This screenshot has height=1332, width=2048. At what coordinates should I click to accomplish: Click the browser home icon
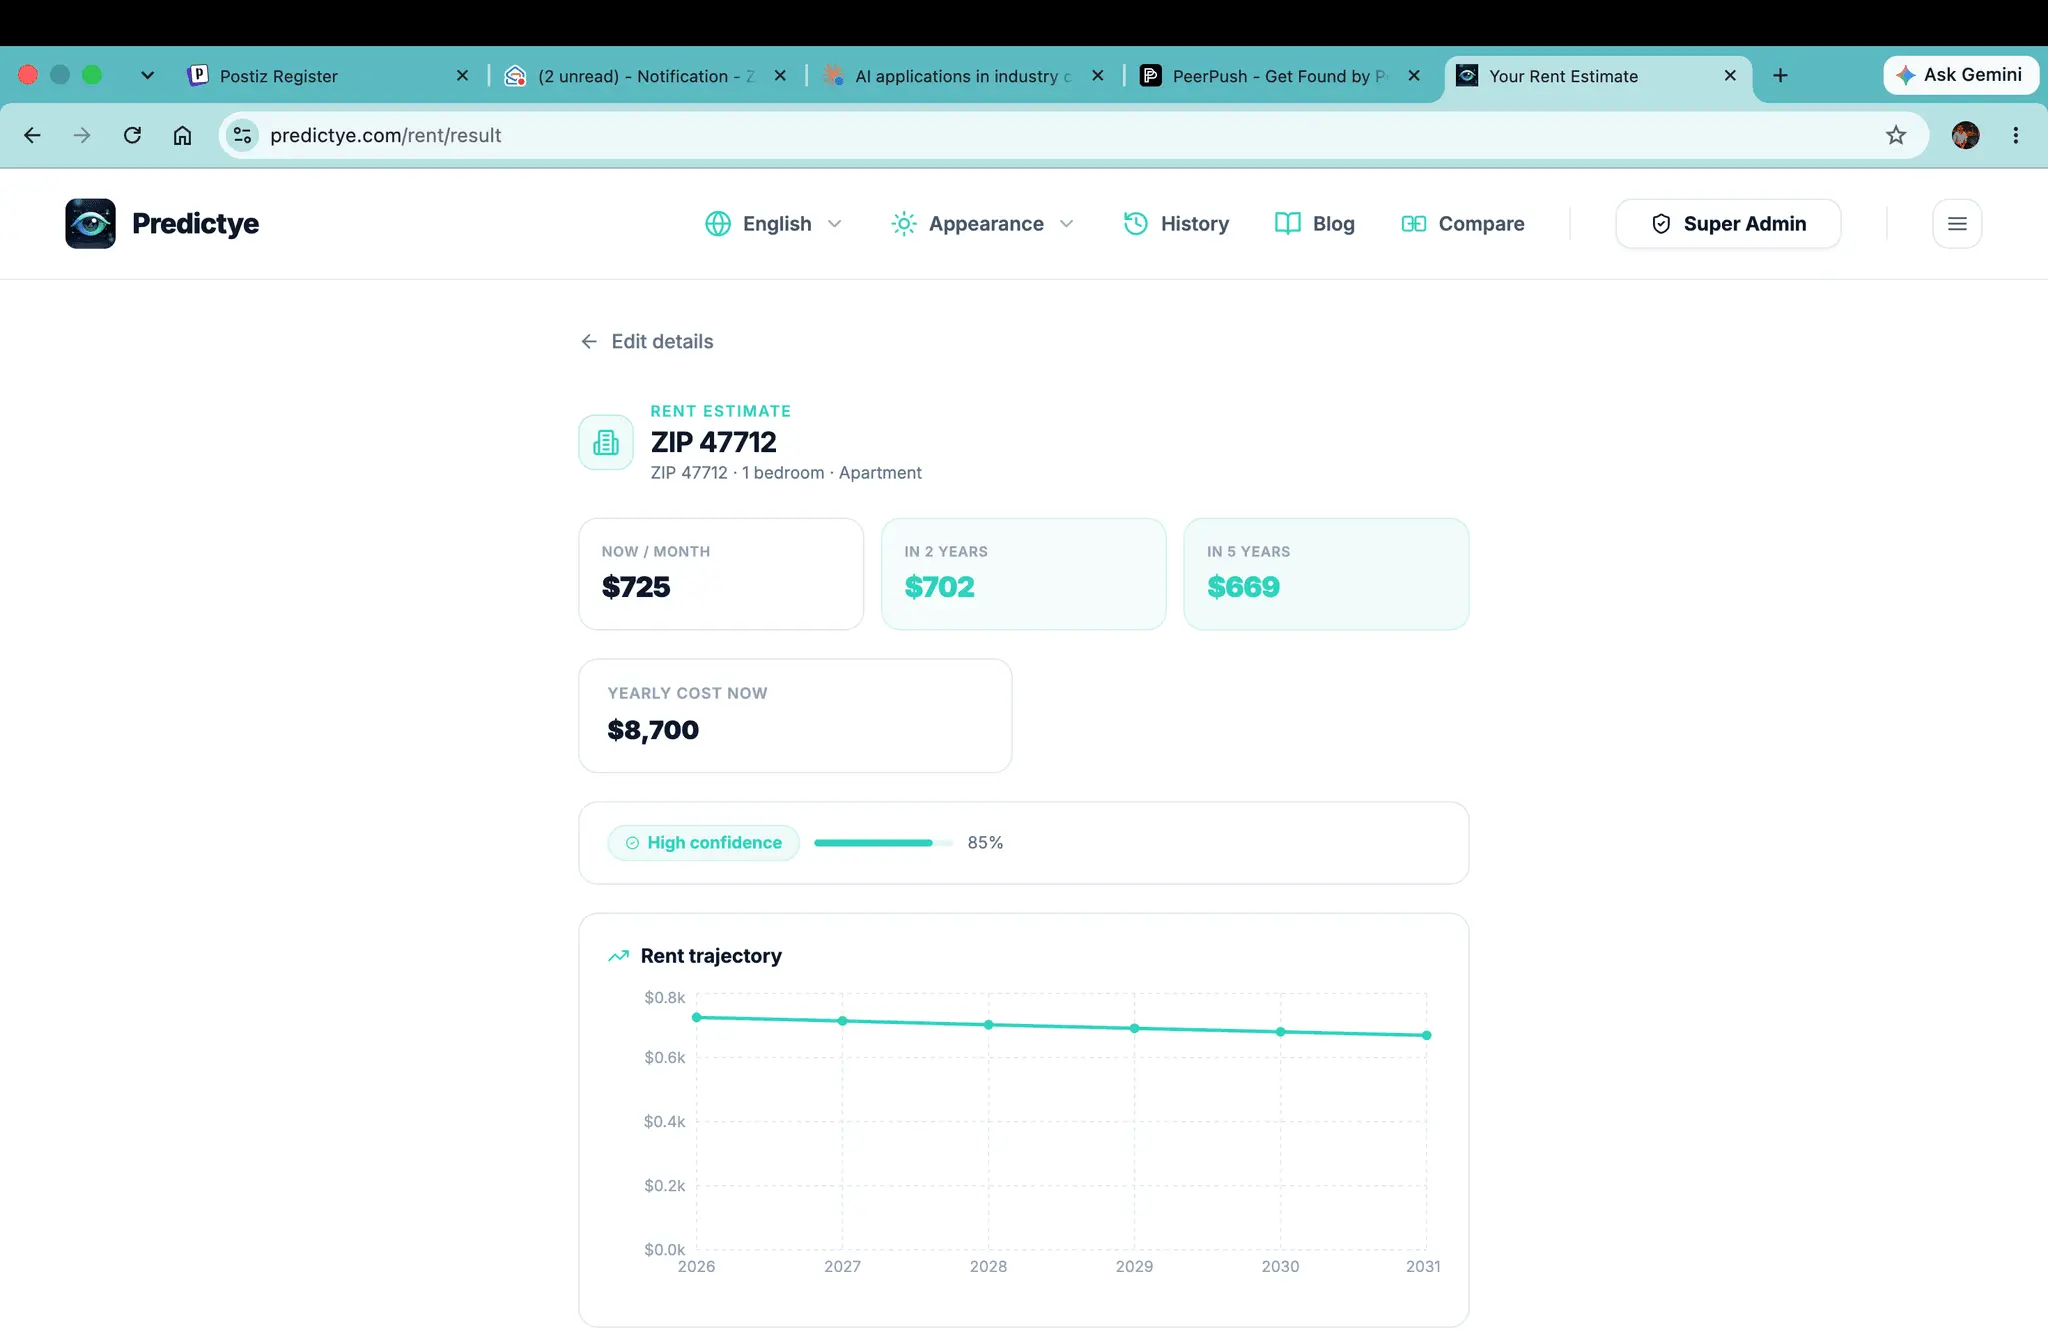click(x=182, y=135)
